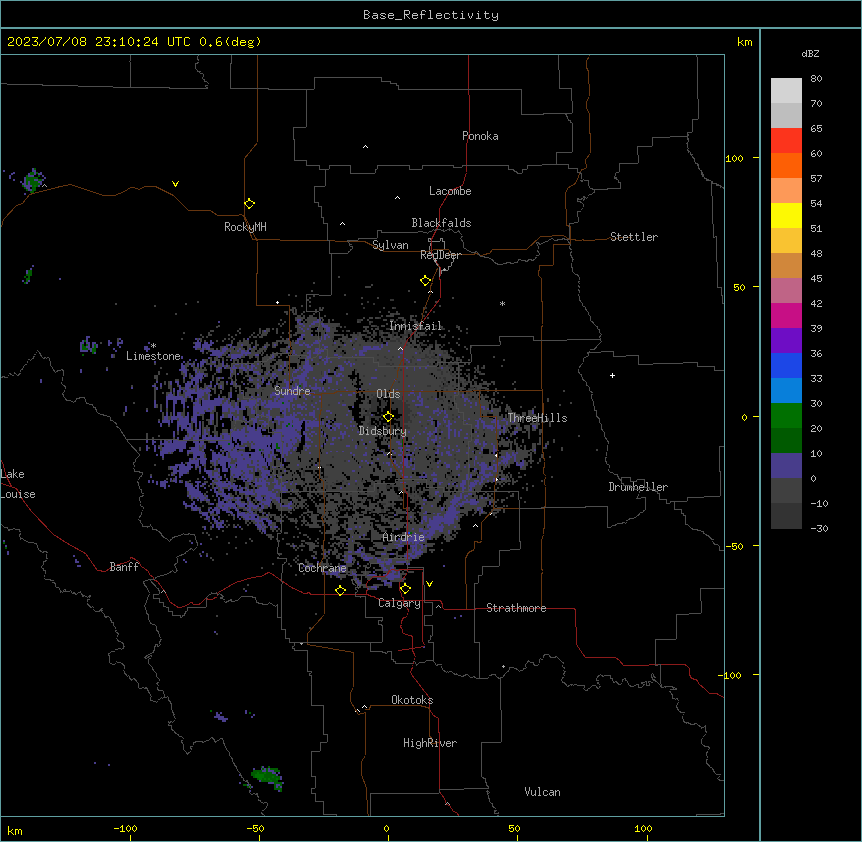
Task: Click the Olds town label
Action: tap(388, 394)
